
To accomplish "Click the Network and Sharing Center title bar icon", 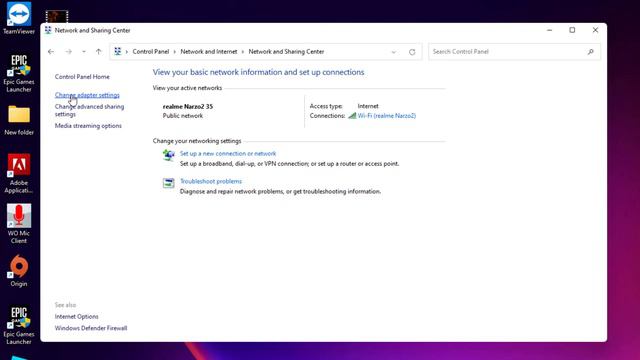I will (48, 30).
